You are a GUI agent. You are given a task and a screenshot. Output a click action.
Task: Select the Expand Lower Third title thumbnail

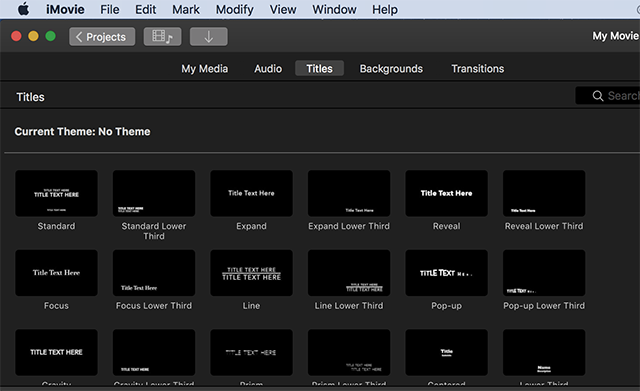(349, 193)
